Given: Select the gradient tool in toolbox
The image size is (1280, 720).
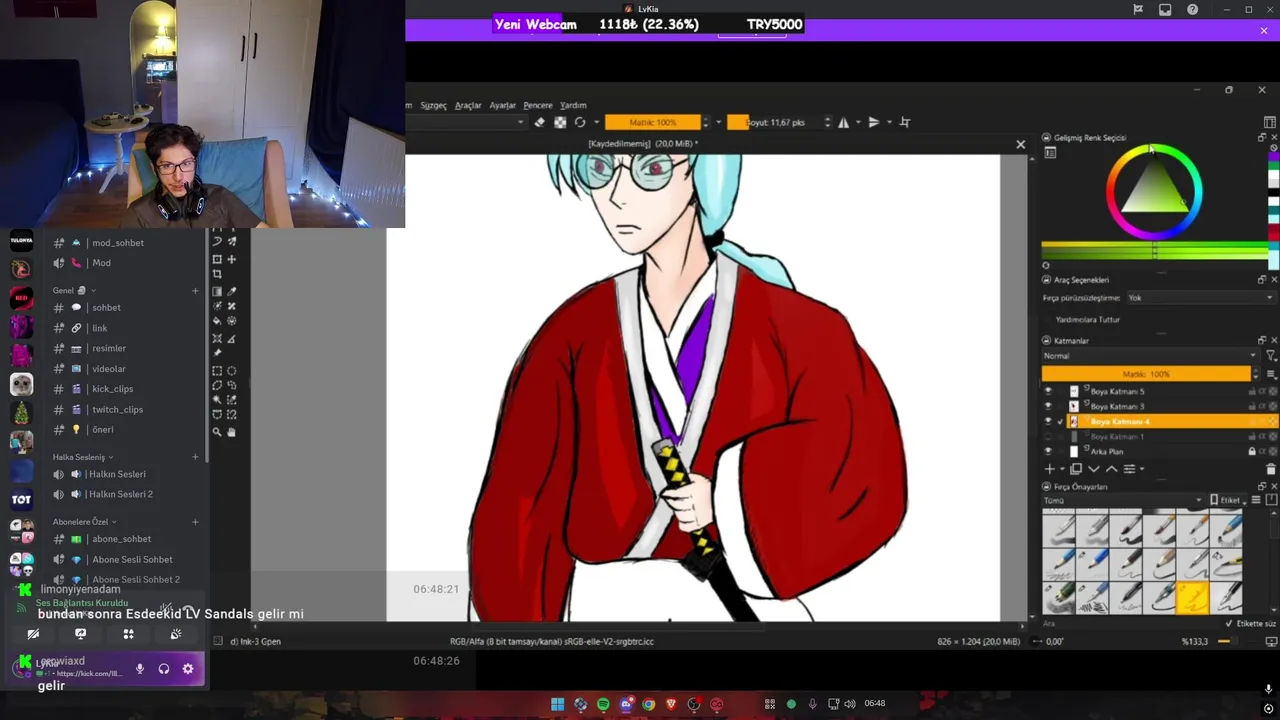Looking at the screenshot, I should click(x=217, y=291).
